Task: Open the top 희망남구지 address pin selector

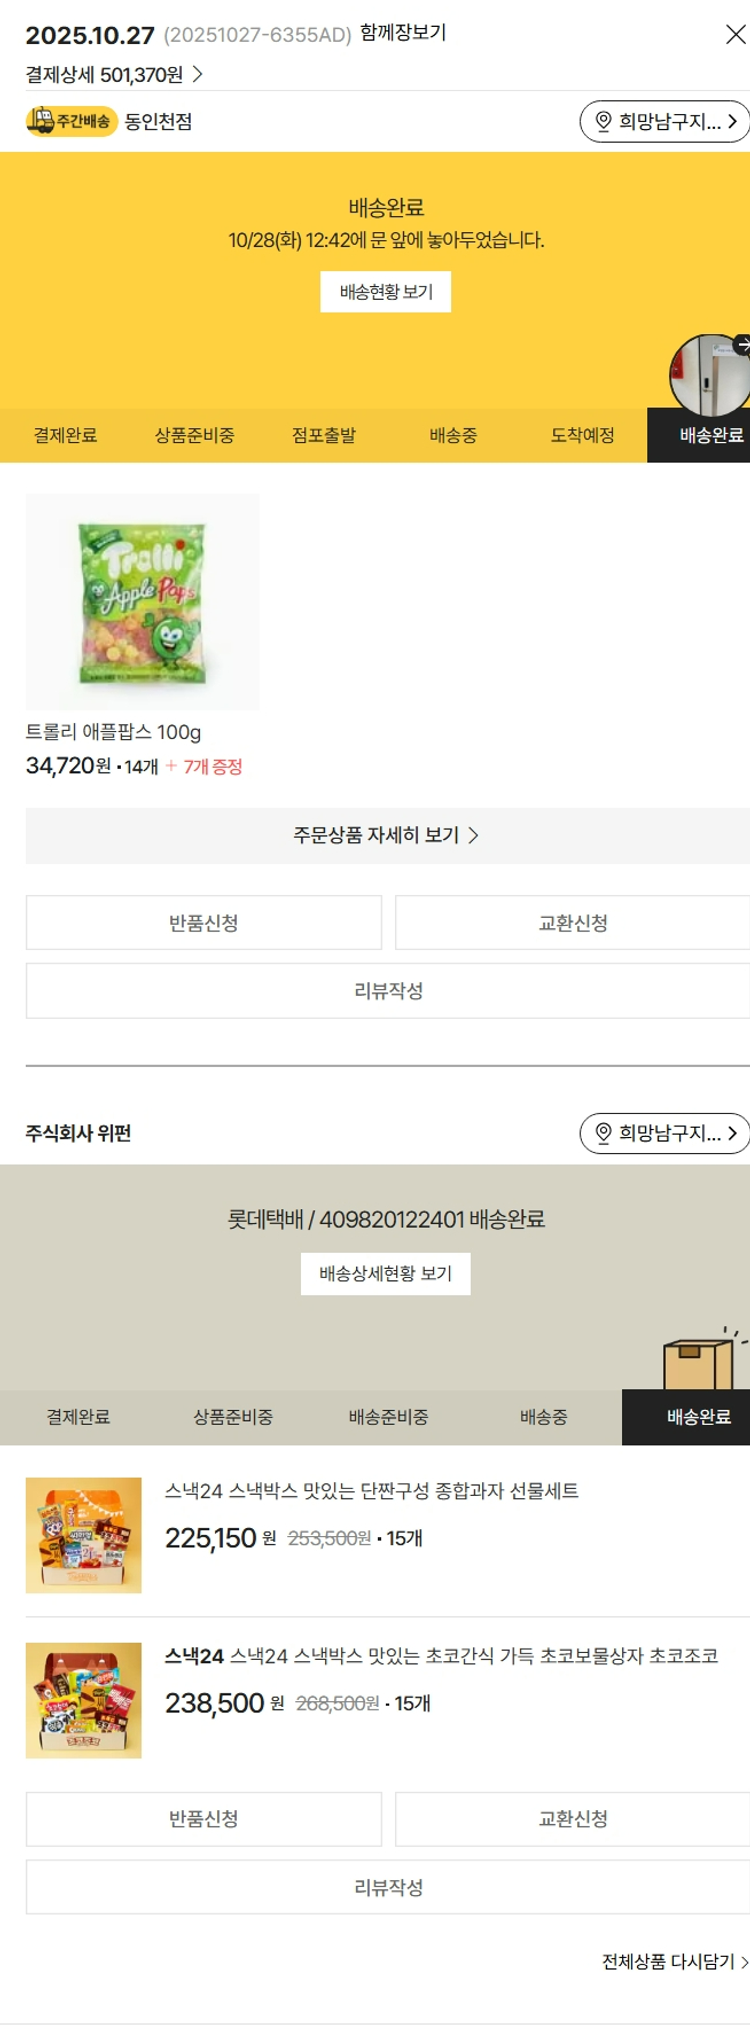Action: coord(664,121)
